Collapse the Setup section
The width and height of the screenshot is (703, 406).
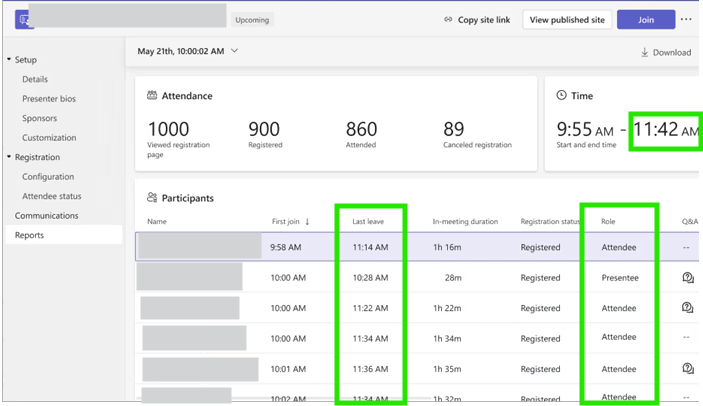[9, 59]
